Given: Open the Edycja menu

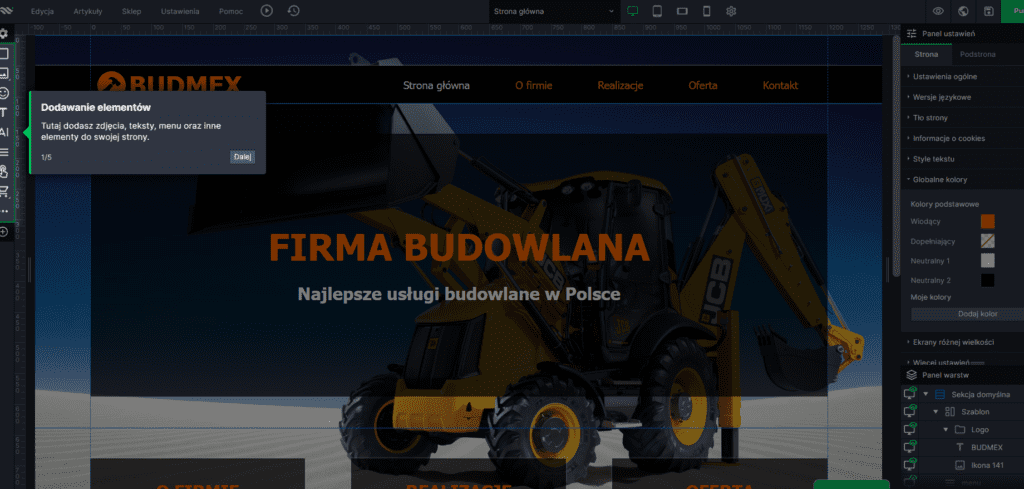Looking at the screenshot, I should point(42,11).
